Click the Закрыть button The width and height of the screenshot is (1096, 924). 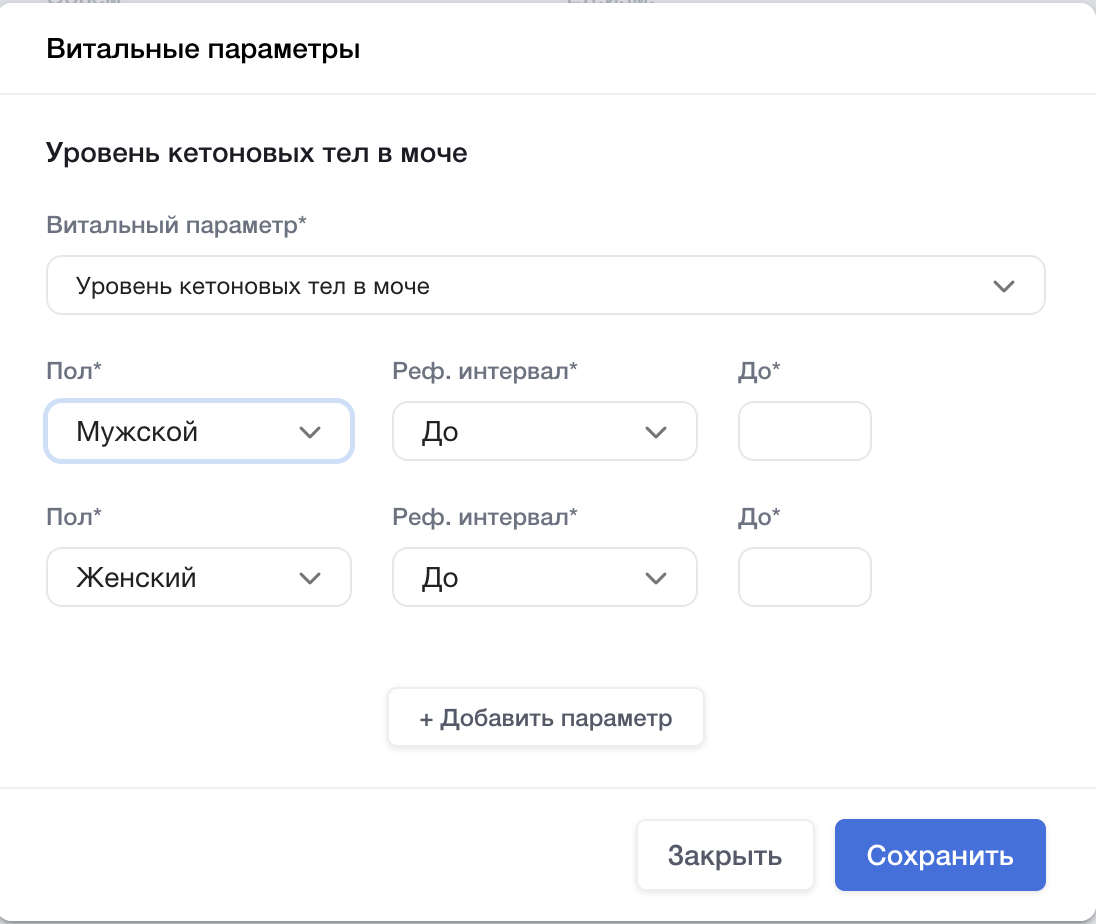725,856
